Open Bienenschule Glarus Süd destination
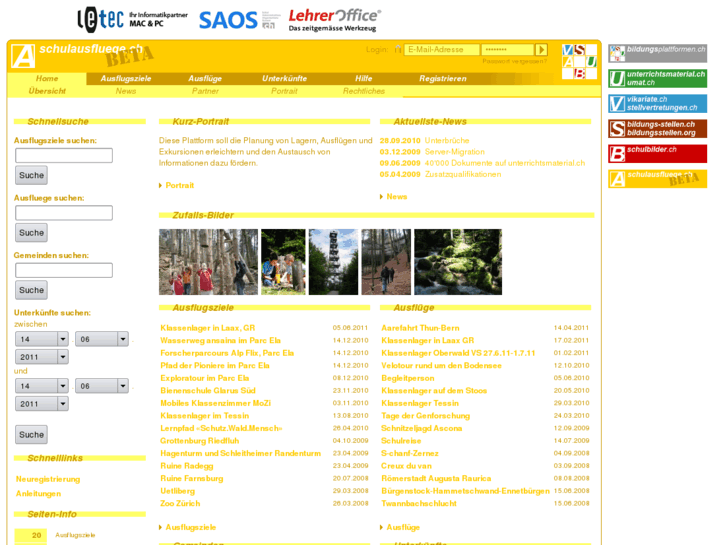 (x=208, y=391)
